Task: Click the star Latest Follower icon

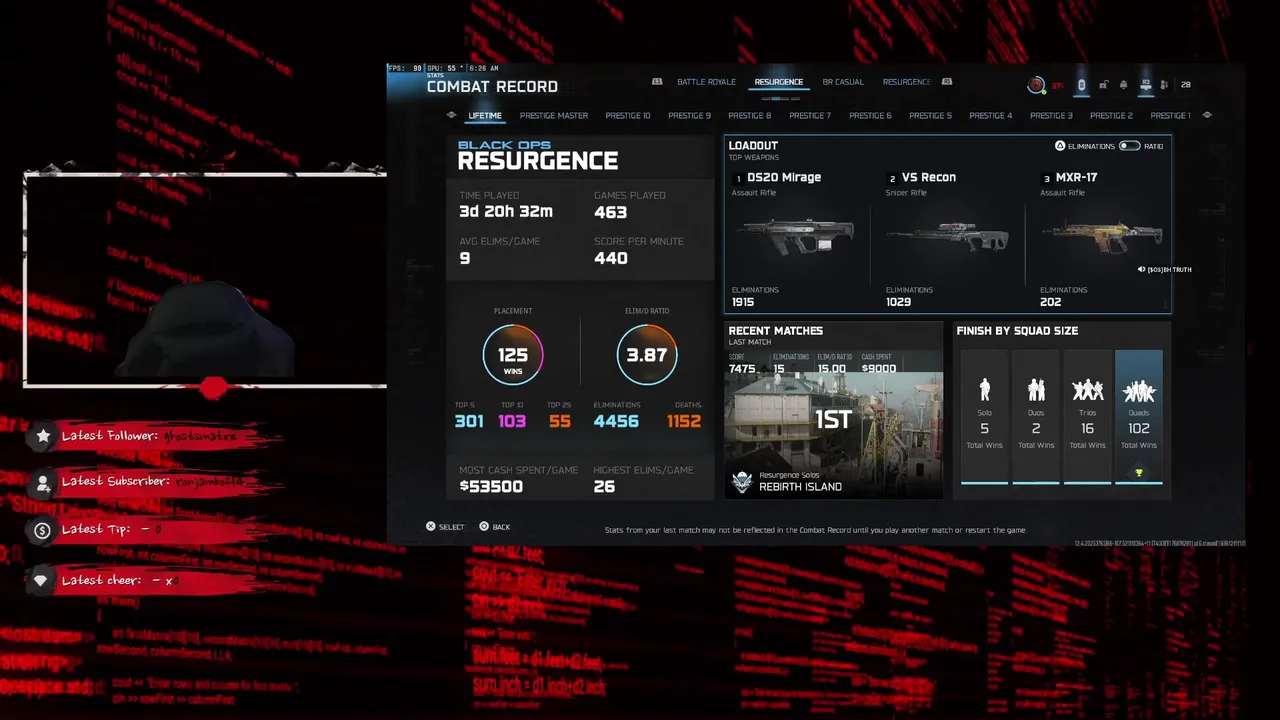Action: click(43, 436)
